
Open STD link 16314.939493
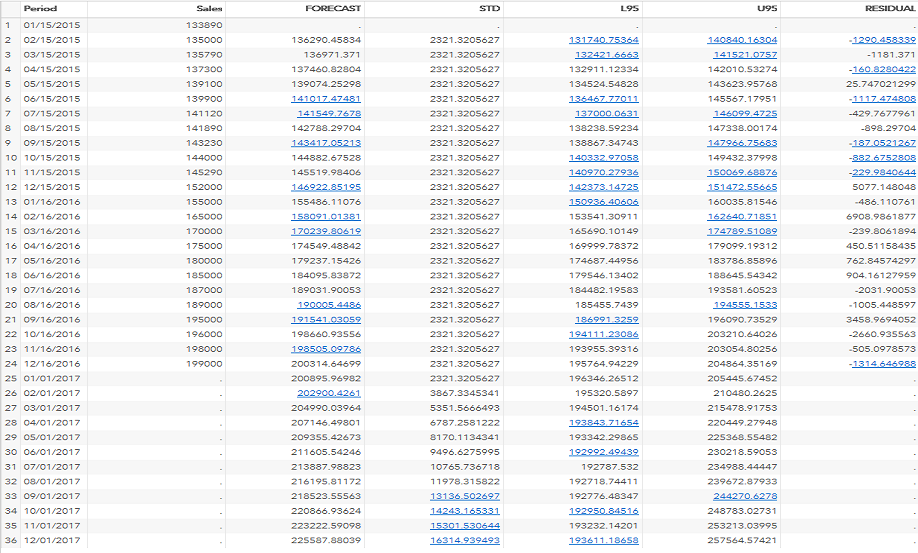tap(465, 540)
